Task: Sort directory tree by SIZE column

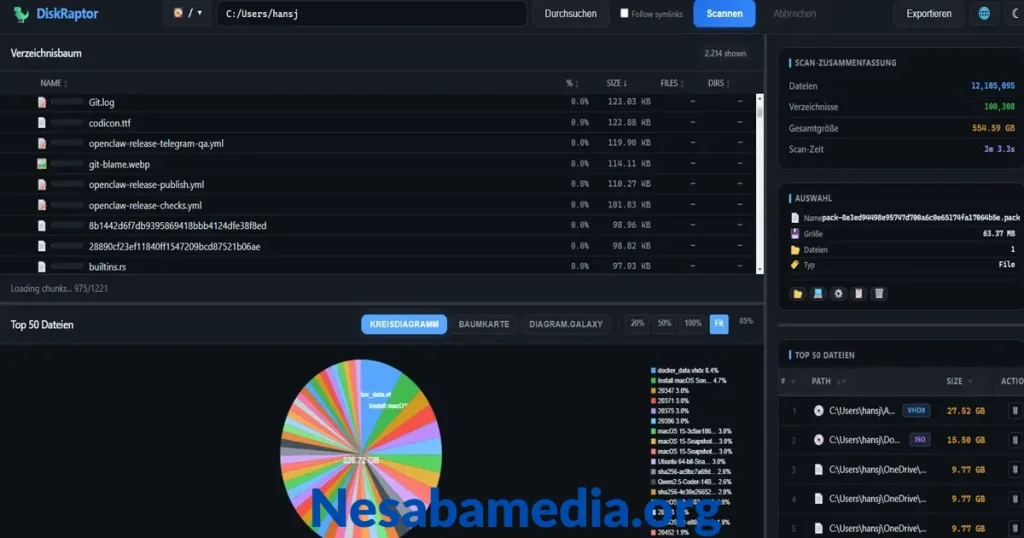Action: click(616, 83)
